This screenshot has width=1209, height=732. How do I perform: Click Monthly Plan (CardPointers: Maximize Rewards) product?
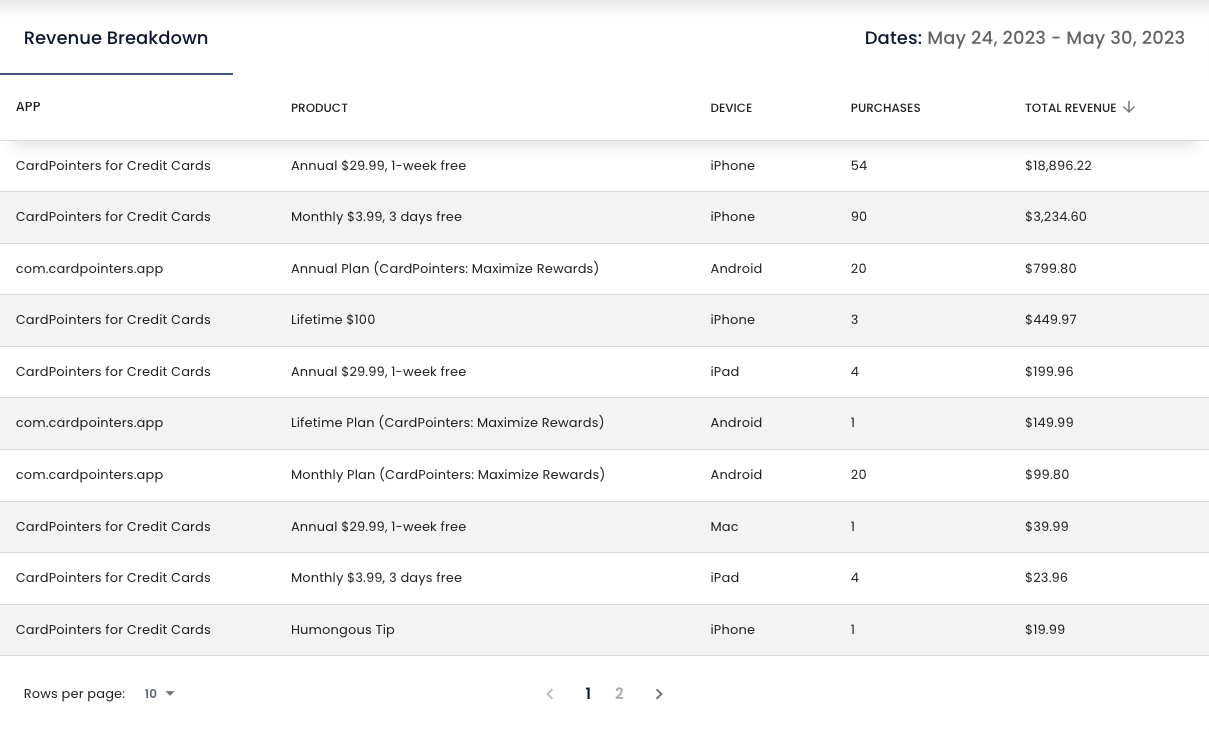pyautogui.click(x=448, y=475)
